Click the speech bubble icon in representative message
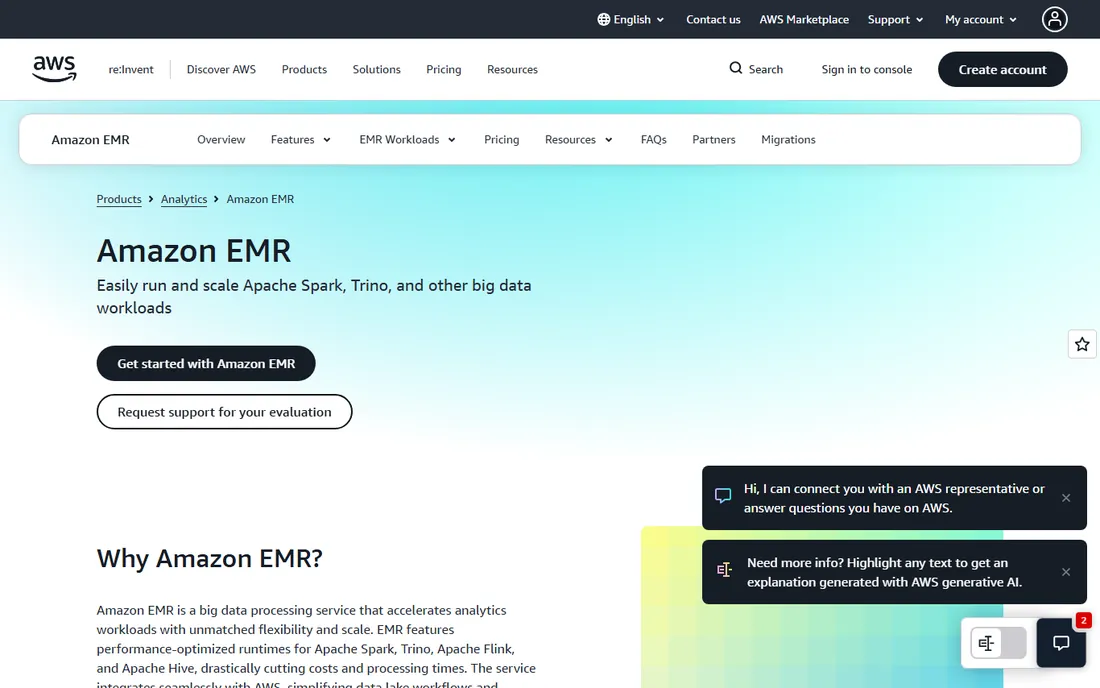Screen dimensions: 1100x688 [x=723, y=496]
